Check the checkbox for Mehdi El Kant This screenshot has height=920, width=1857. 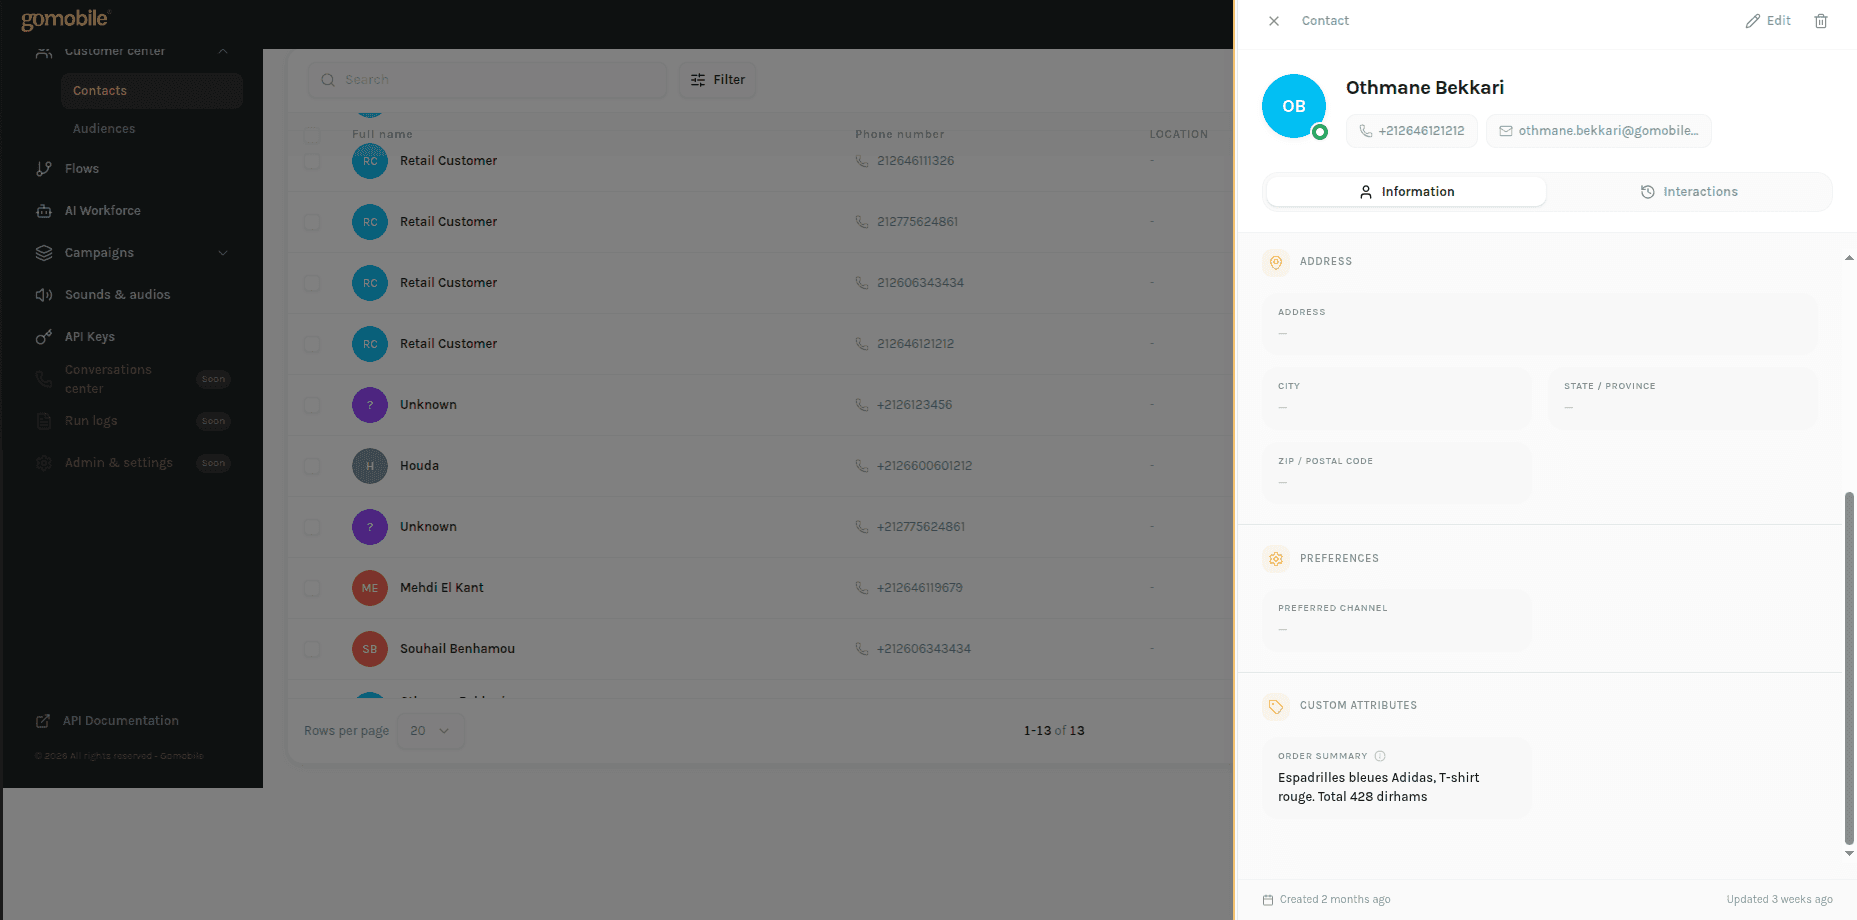point(311,588)
